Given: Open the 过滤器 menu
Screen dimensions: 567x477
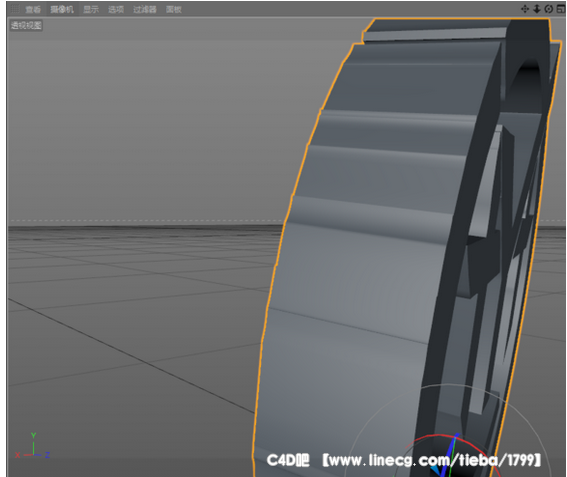Looking at the screenshot, I should (x=145, y=9).
